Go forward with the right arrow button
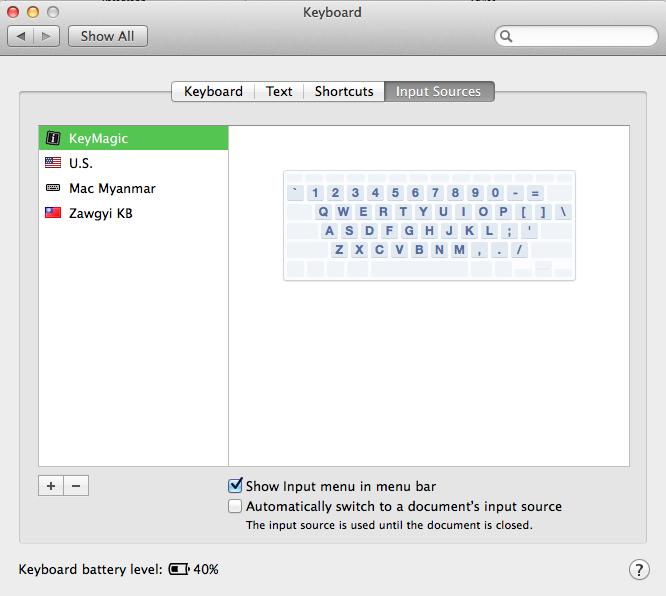The width and height of the screenshot is (666, 596). (46, 37)
